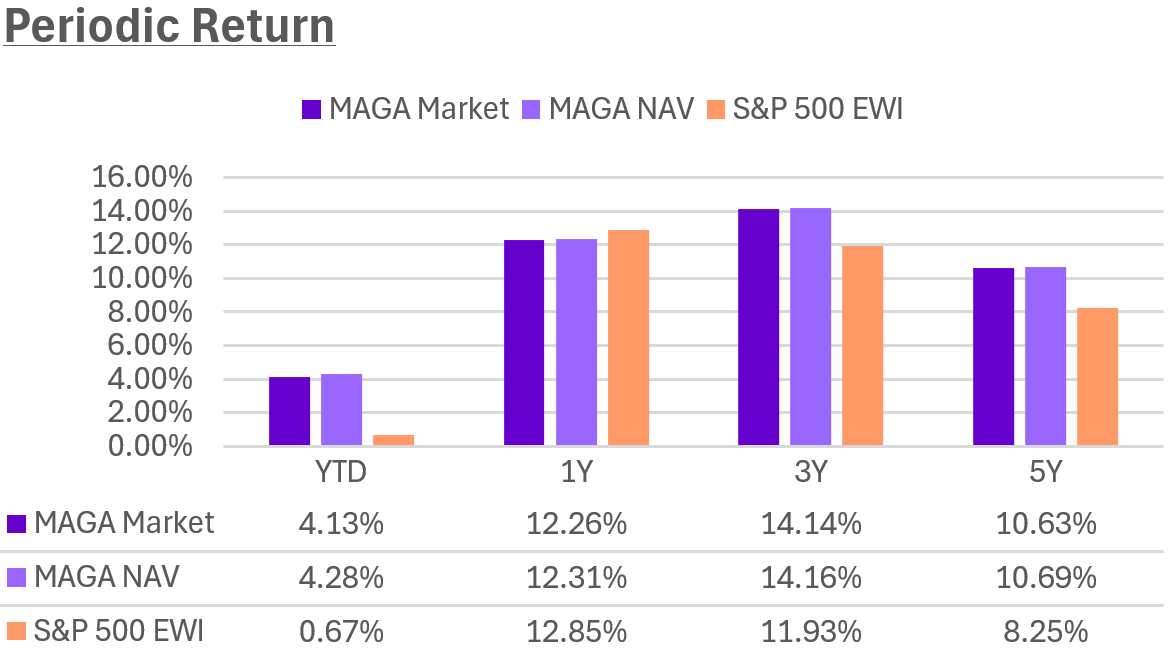Viewport: 1168px width, 662px height.
Task: Click the 16.00% axis label
Action: pos(142,178)
